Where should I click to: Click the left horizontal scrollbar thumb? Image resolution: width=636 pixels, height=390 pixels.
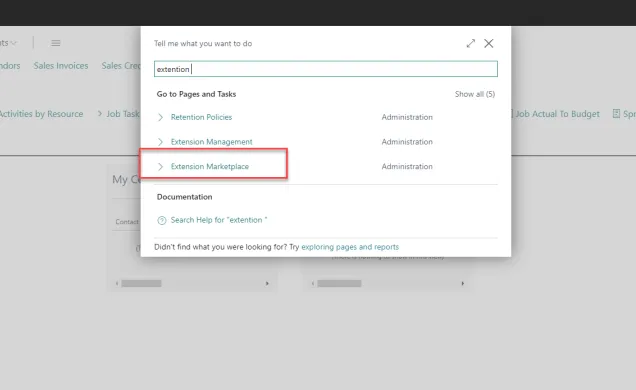(141, 283)
